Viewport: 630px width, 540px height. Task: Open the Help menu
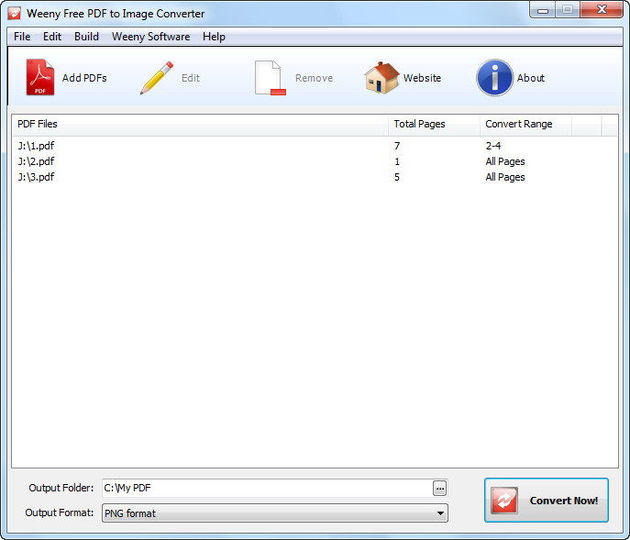click(x=214, y=37)
